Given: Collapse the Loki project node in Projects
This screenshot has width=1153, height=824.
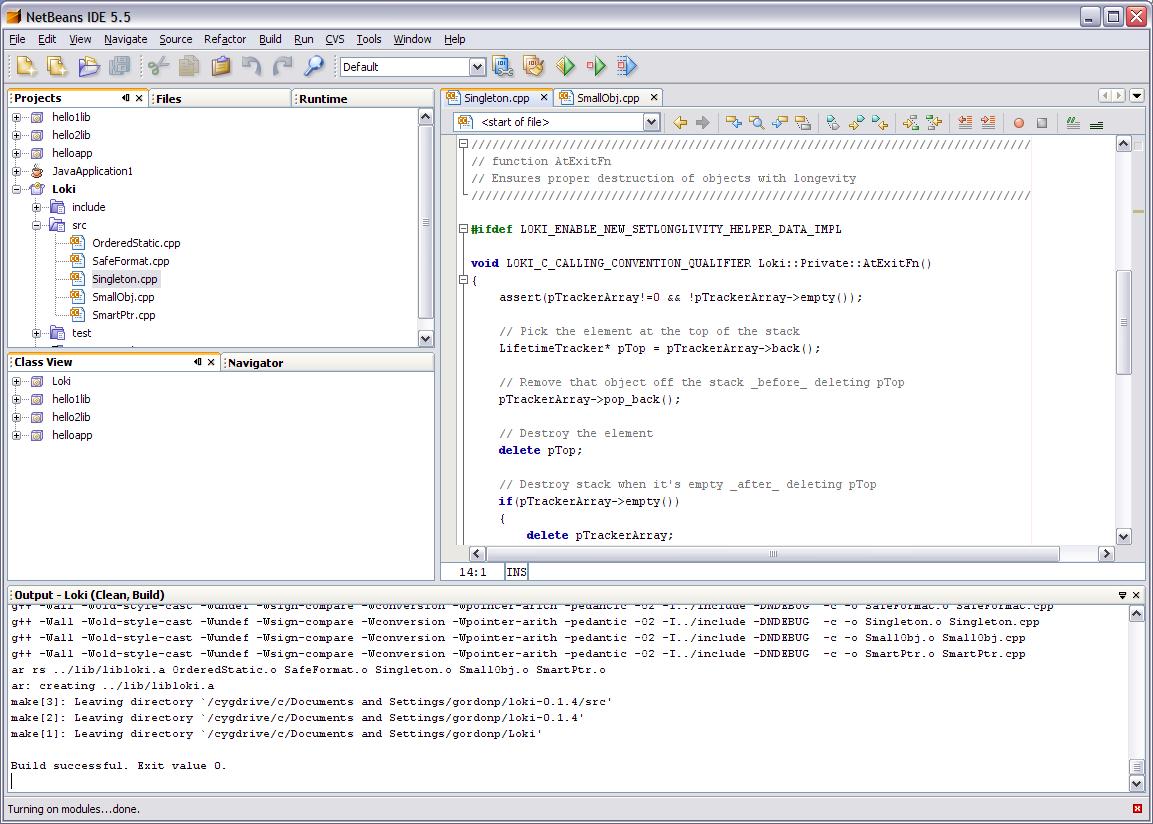Looking at the screenshot, I should pos(17,189).
